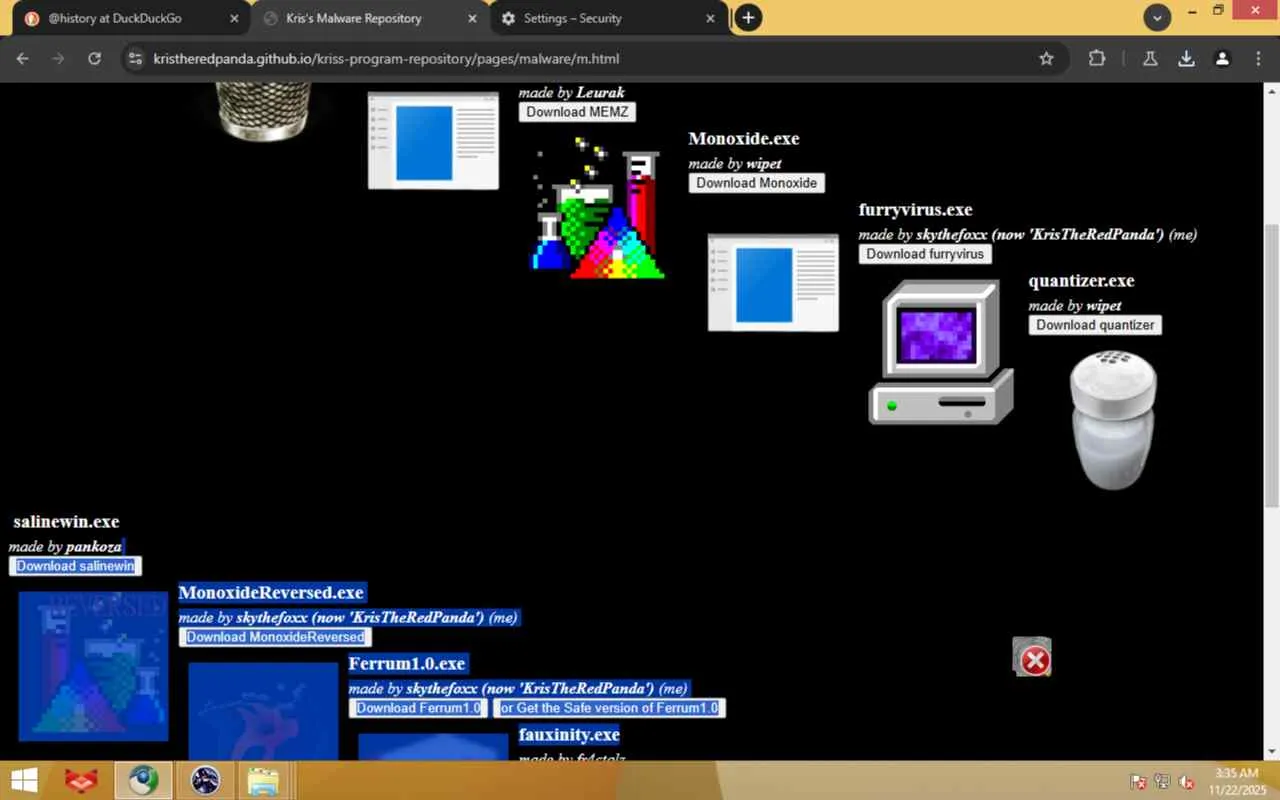Viewport: 1280px width, 800px height.
Task: Click the salinewin.exe heading
Action: pyautogui.click(x=66, y=522)
